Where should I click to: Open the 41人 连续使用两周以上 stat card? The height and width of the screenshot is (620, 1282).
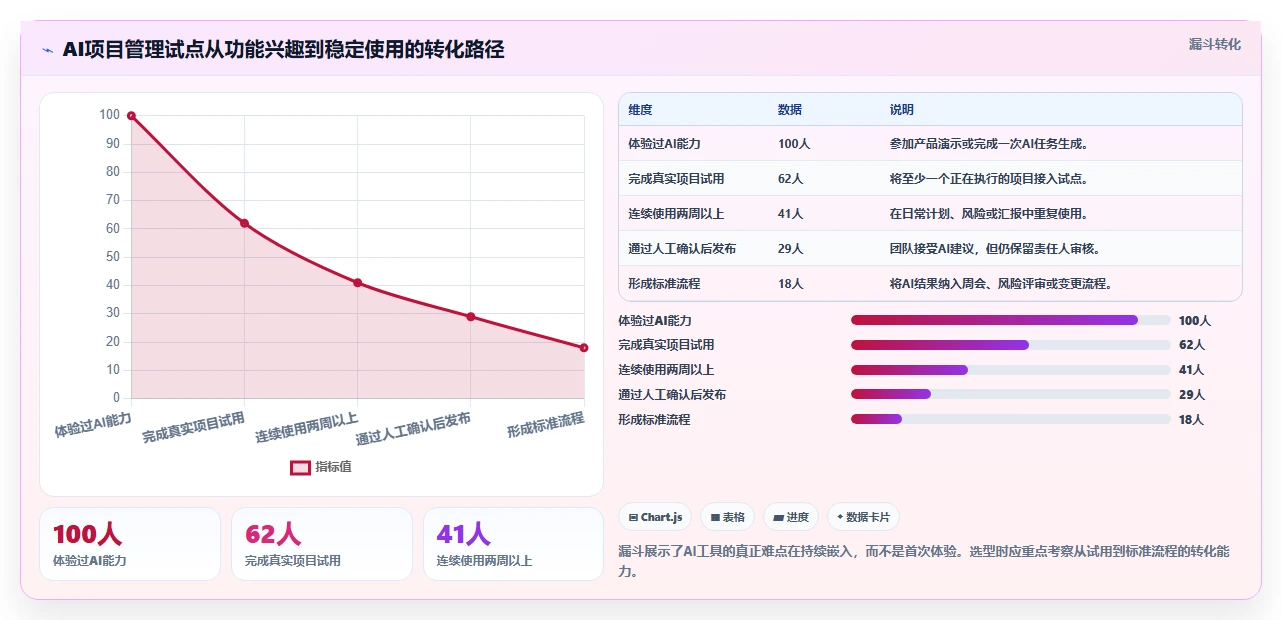pos(513,544)
